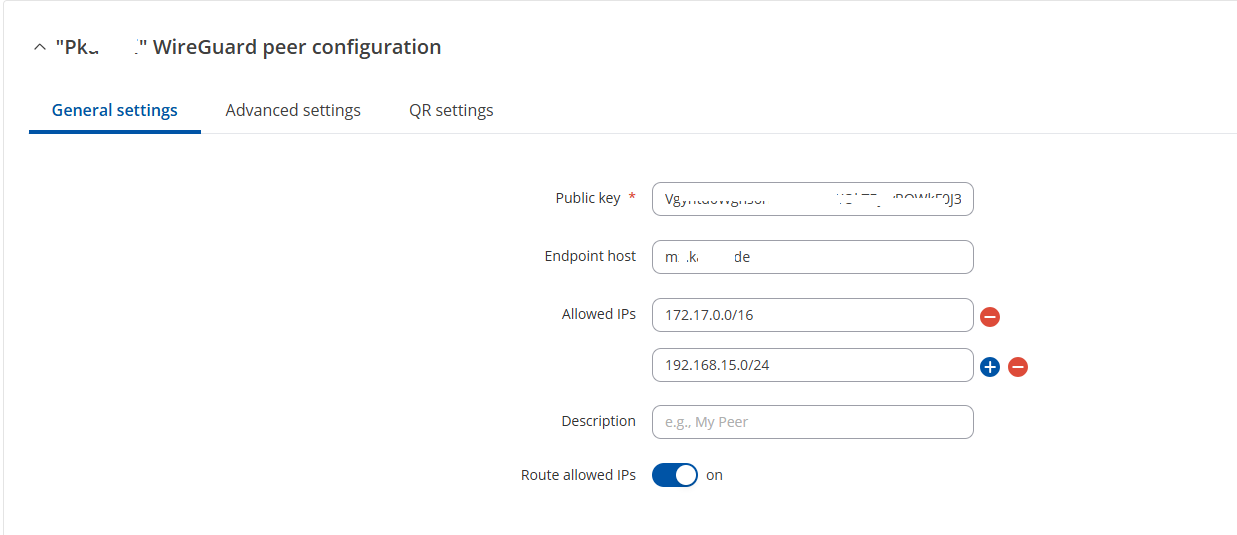The height and width of the screenshot is (535, 1237).
Task: Click the "Description" field label
Action: tap(598, 421)
